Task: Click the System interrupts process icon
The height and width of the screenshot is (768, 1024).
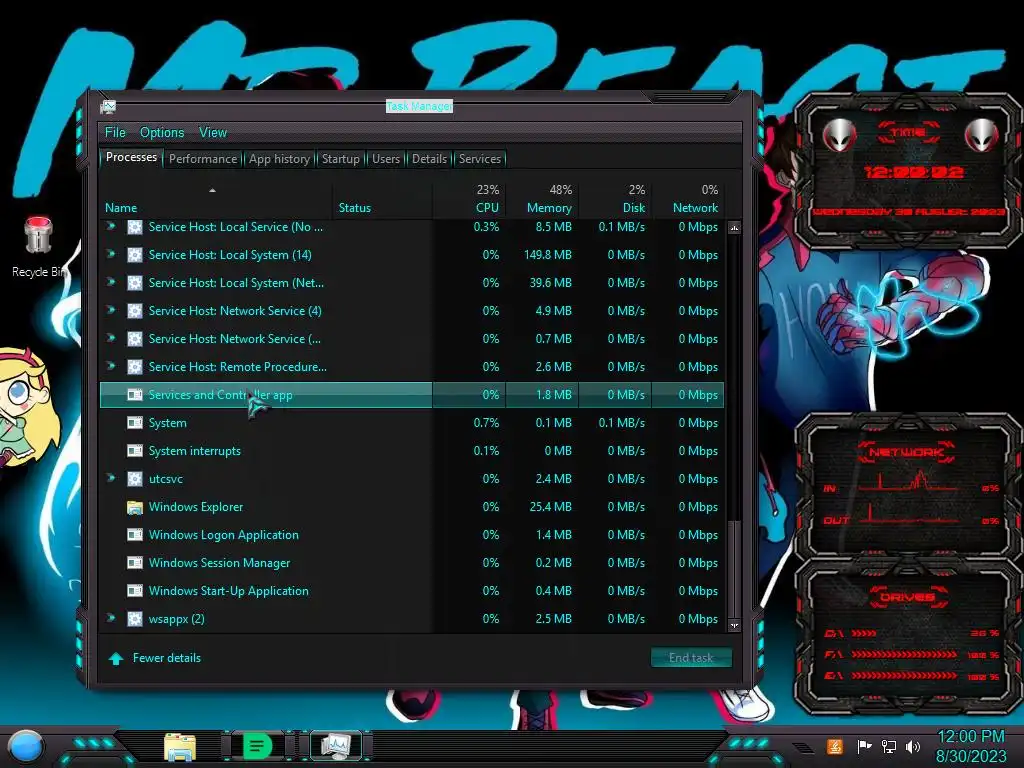Action: coord(135,451)
